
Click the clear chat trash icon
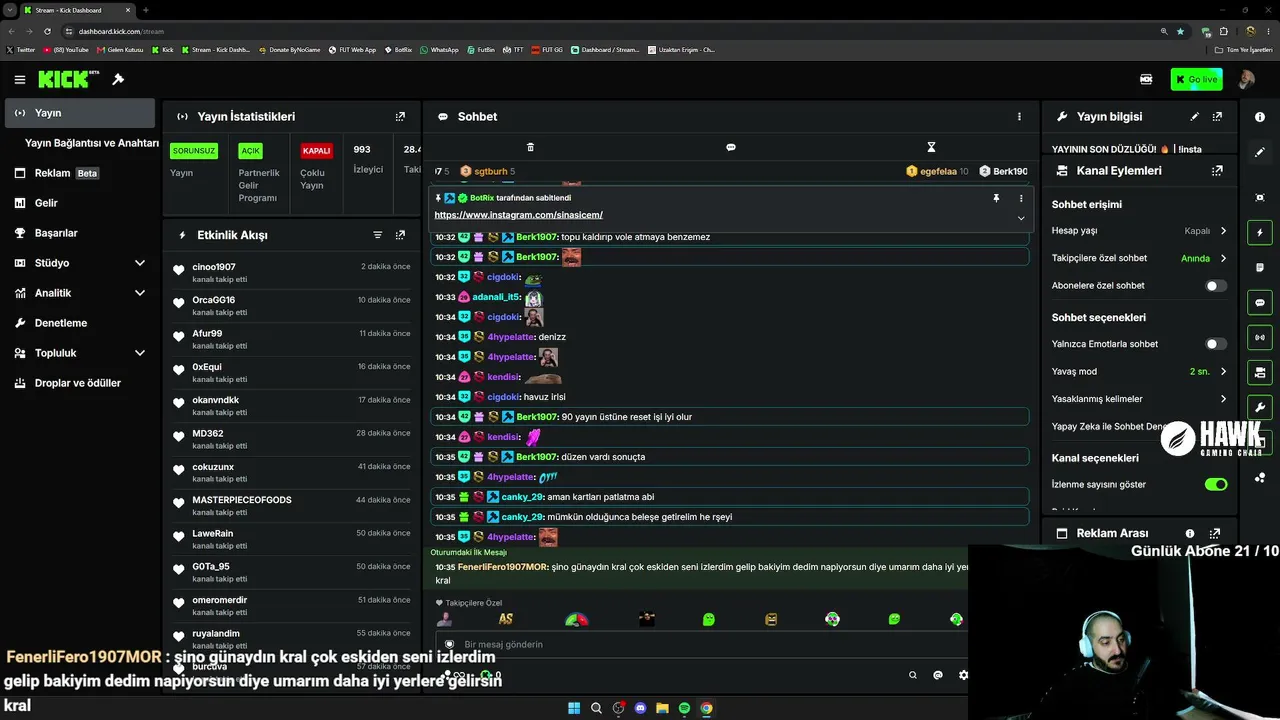[530, 147]
